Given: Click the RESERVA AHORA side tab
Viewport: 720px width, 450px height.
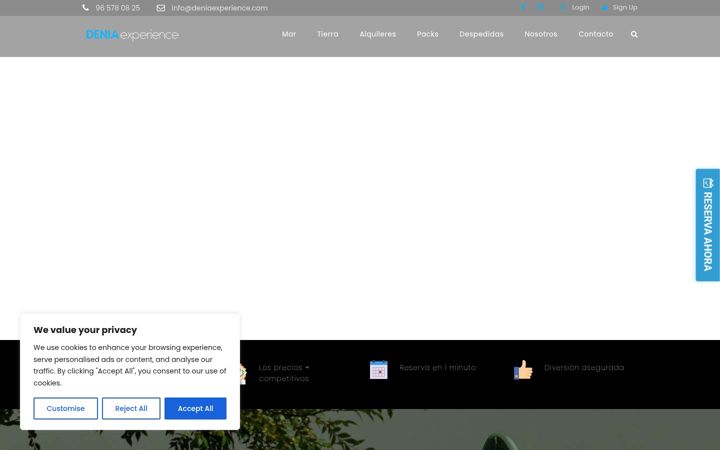Looking at the screenshot, I should [x=708, y=225].
